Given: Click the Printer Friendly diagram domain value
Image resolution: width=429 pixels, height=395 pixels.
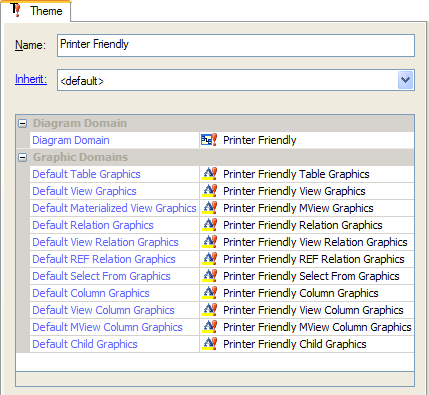Looking at the screenshot, I should [x=260, y=140].
